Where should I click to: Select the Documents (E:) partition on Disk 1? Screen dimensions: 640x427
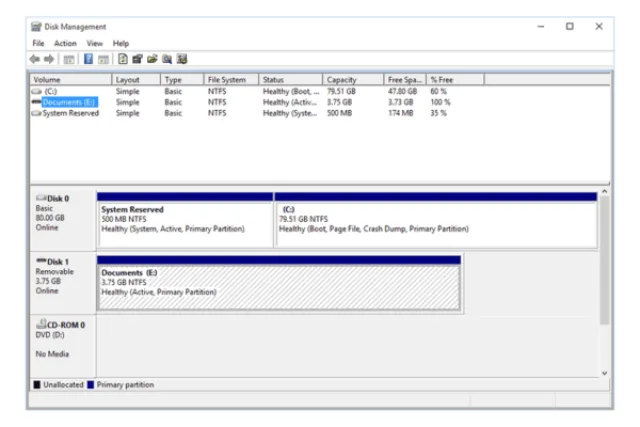pos(279,283)
